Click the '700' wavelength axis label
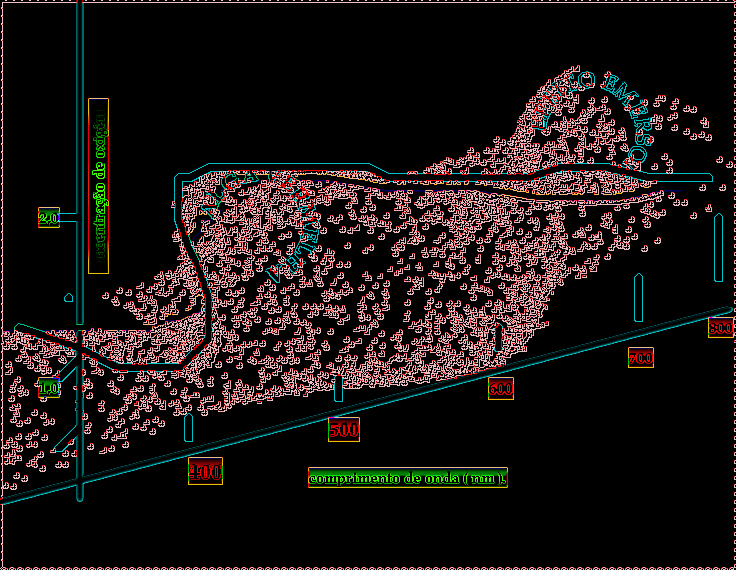This screenshot has height=570, width=736. coord(641,358)
